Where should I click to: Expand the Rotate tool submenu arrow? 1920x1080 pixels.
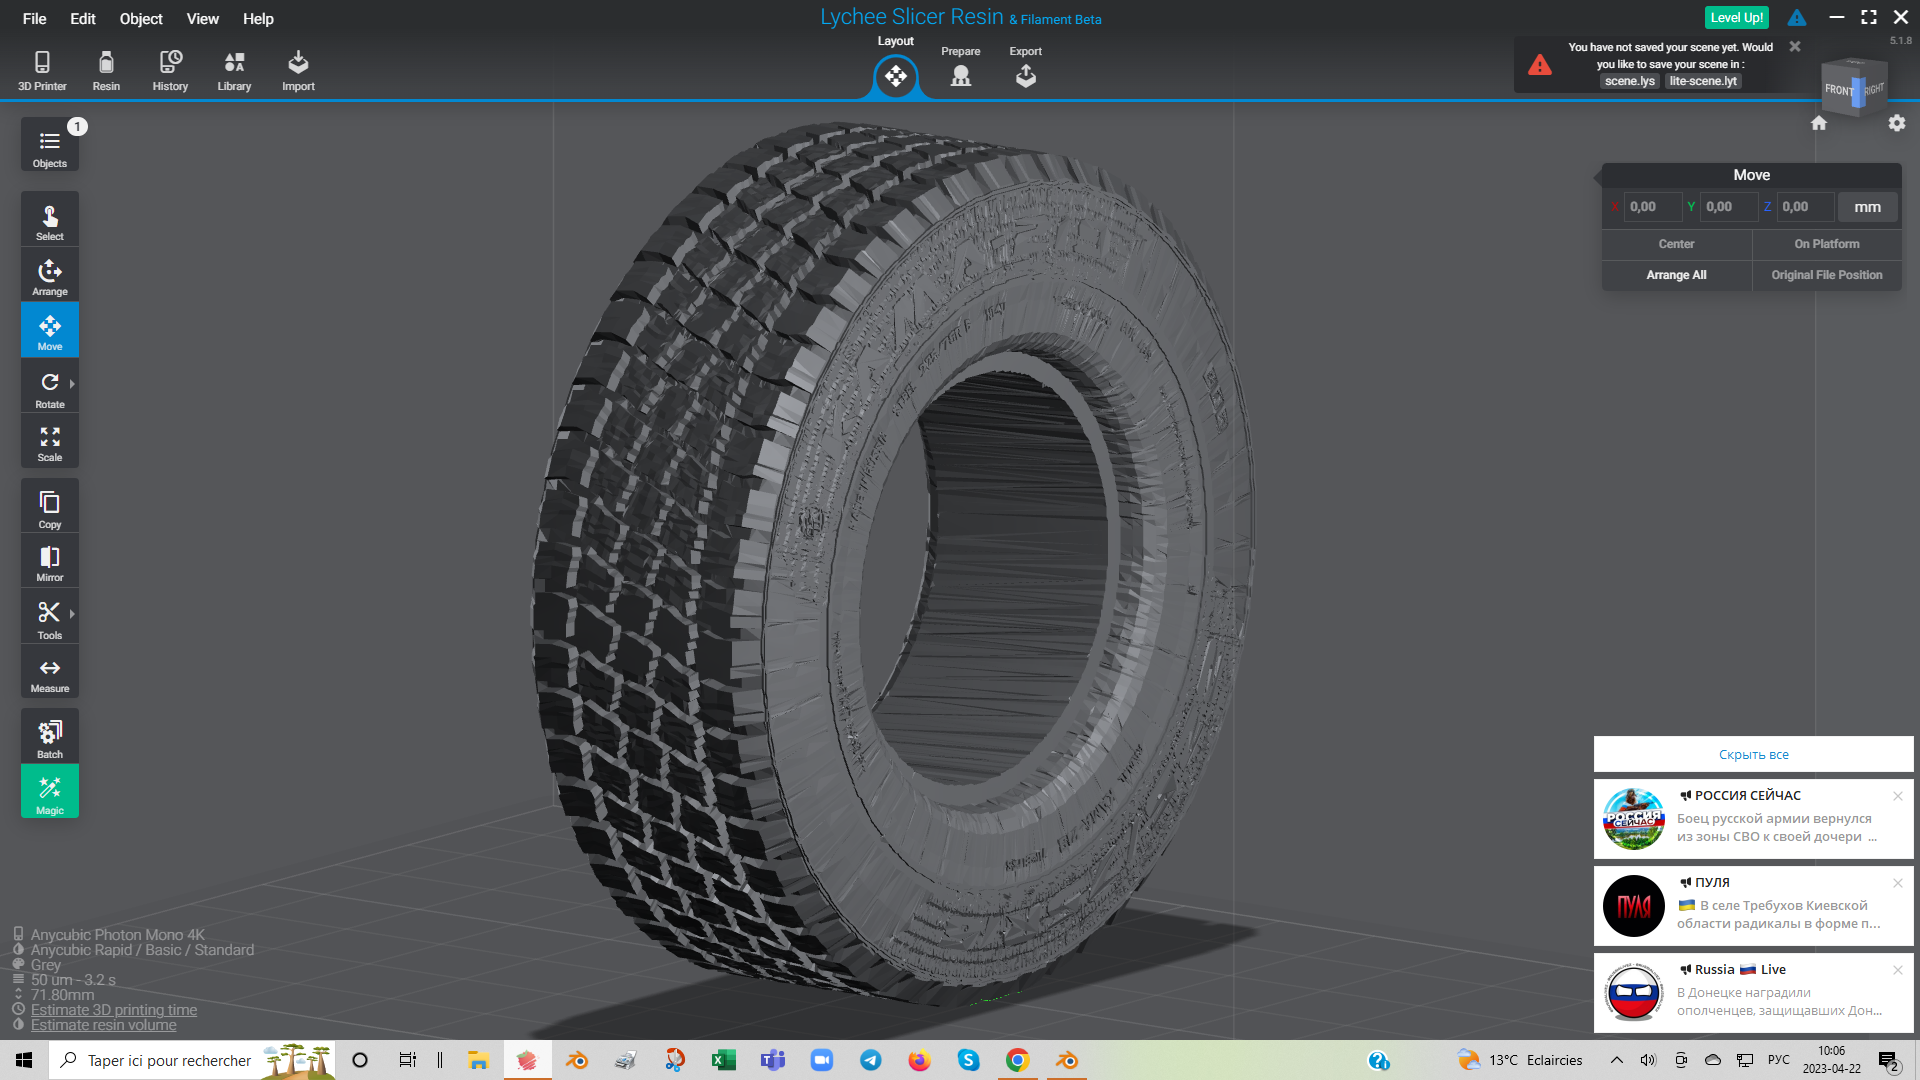coord(72,384)
